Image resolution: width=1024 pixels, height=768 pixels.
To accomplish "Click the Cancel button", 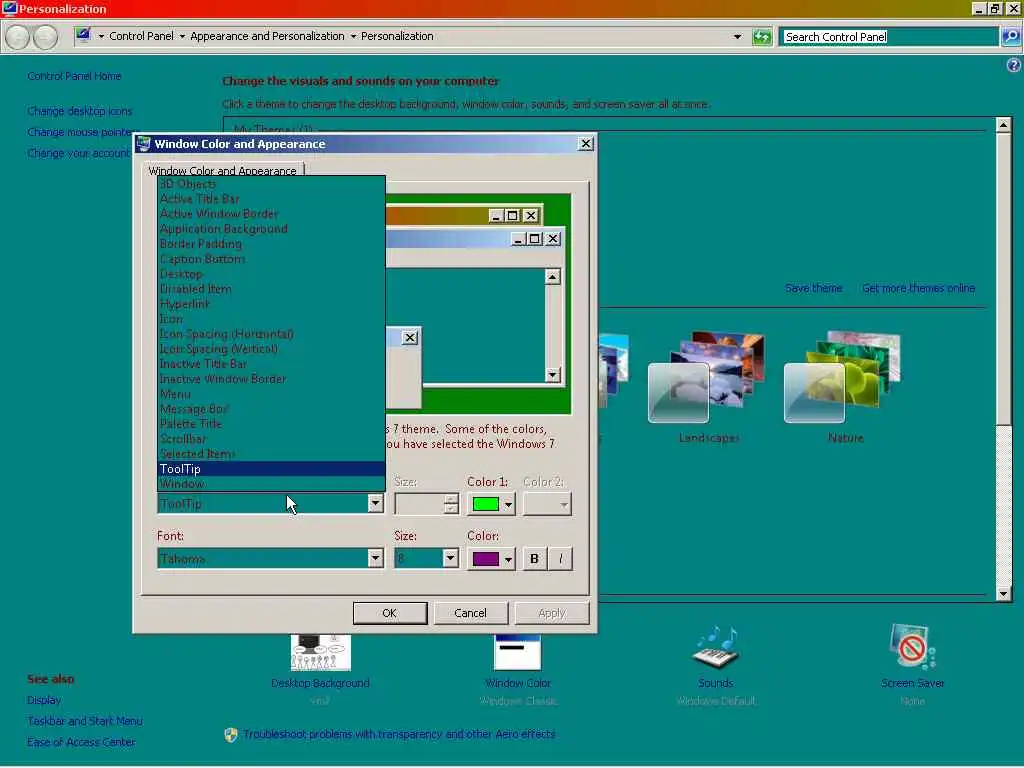I will click(470, 613).
